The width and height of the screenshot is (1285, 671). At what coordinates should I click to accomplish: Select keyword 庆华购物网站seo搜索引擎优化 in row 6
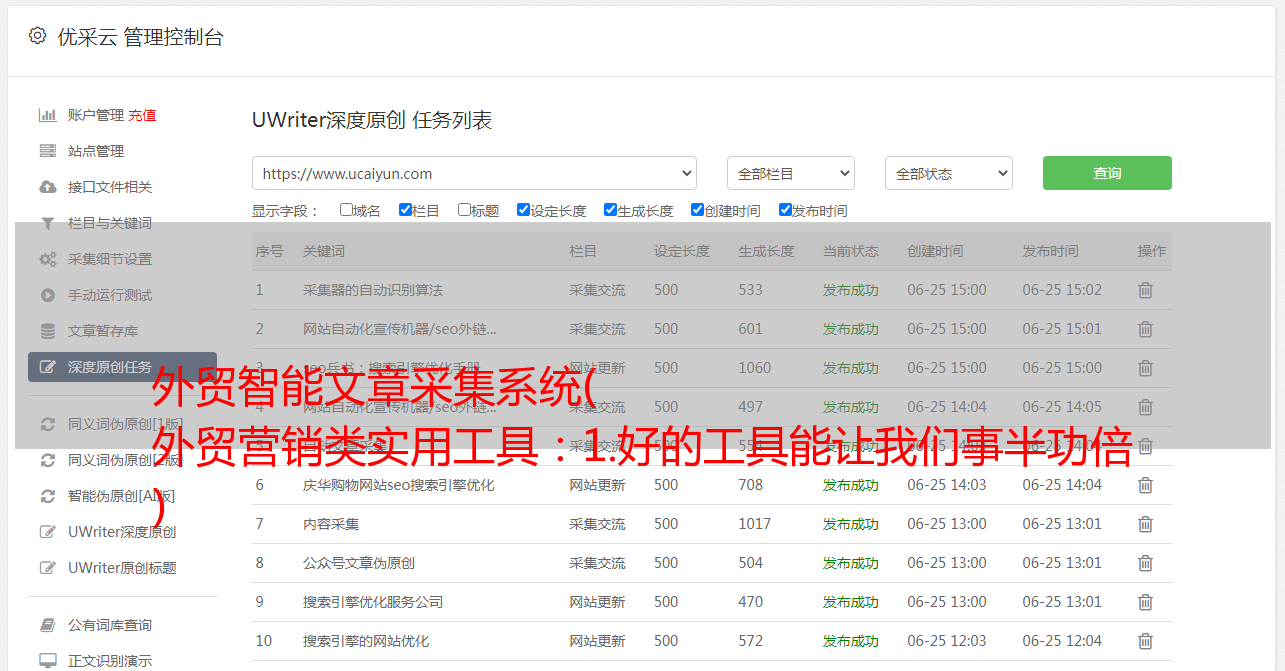click(398, 485)
